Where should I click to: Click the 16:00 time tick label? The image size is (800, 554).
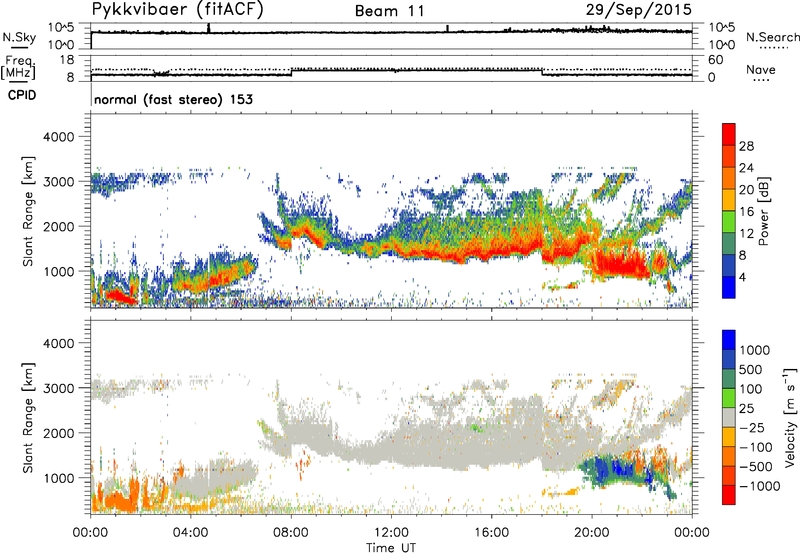pos(491,533)
